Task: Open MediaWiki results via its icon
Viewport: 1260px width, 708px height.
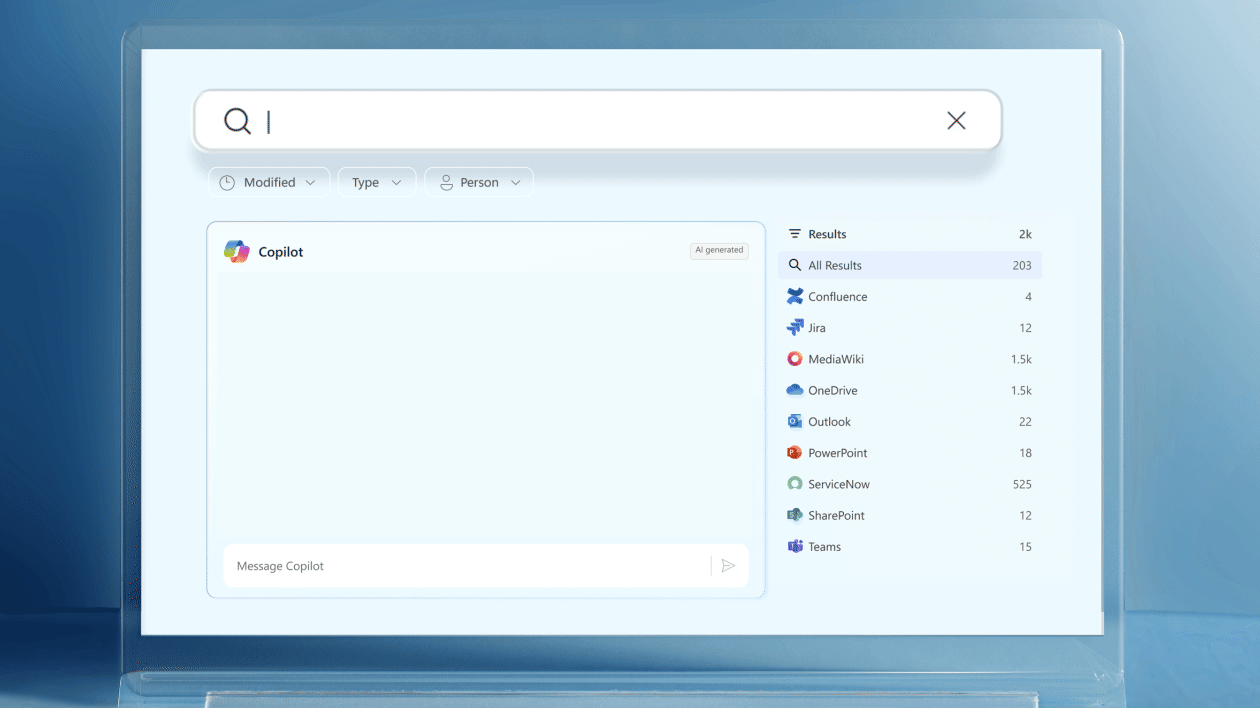Action: tap(794, 358)
